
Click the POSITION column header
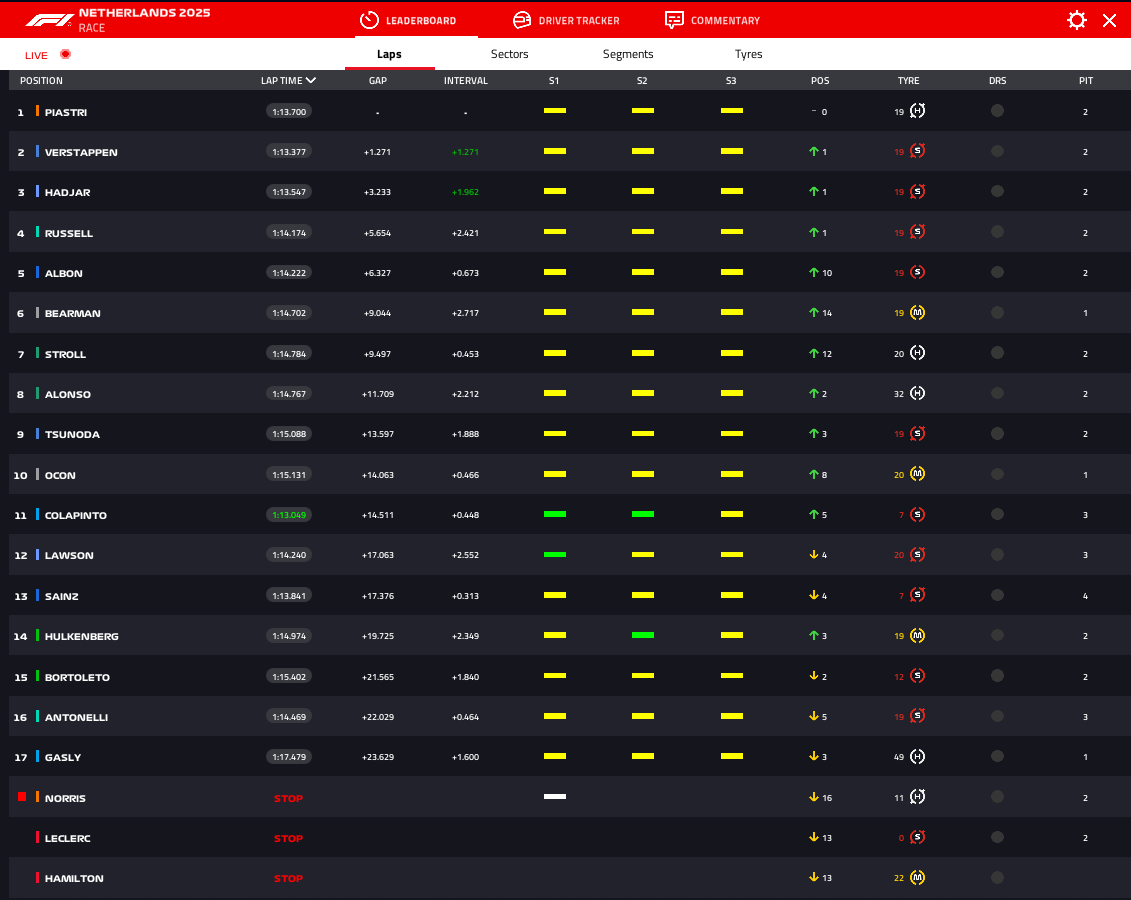(41, 81)
